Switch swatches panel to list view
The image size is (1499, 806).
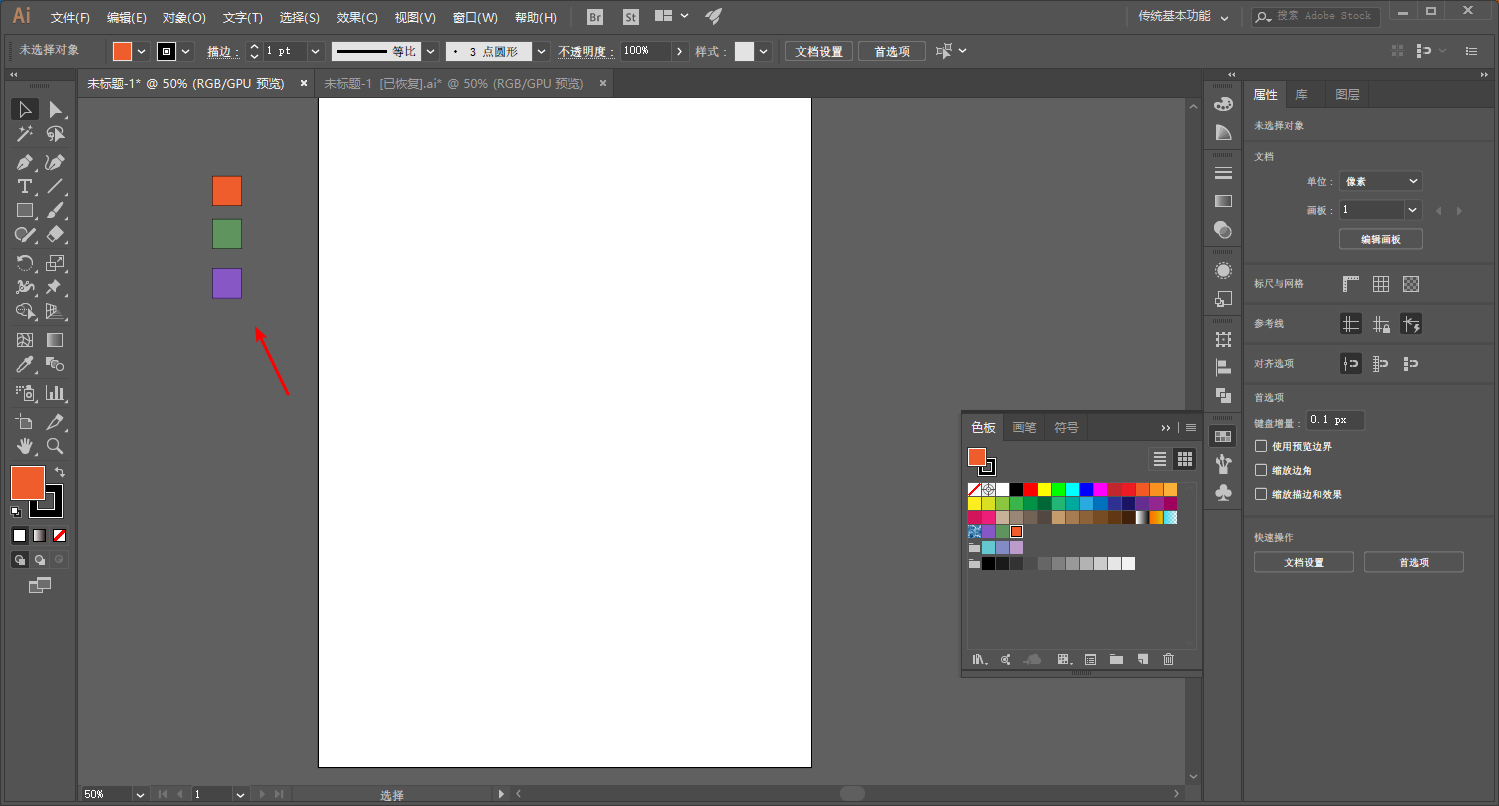click(x=1160, y=459)
